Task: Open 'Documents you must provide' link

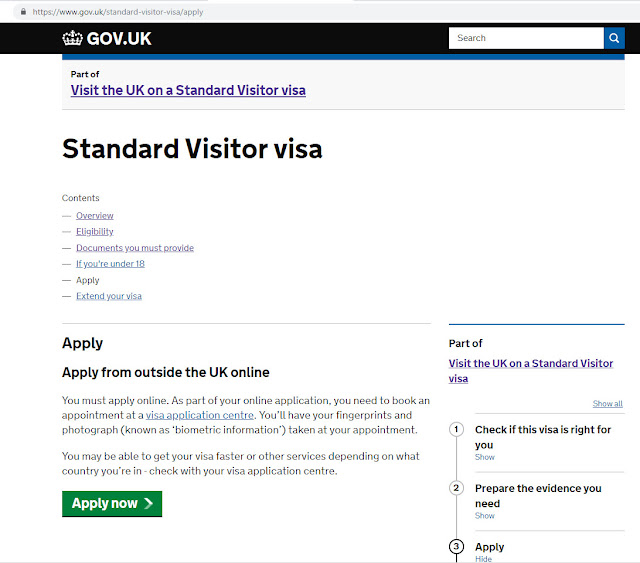Action: pyautogui.click(x=135, y=248)
